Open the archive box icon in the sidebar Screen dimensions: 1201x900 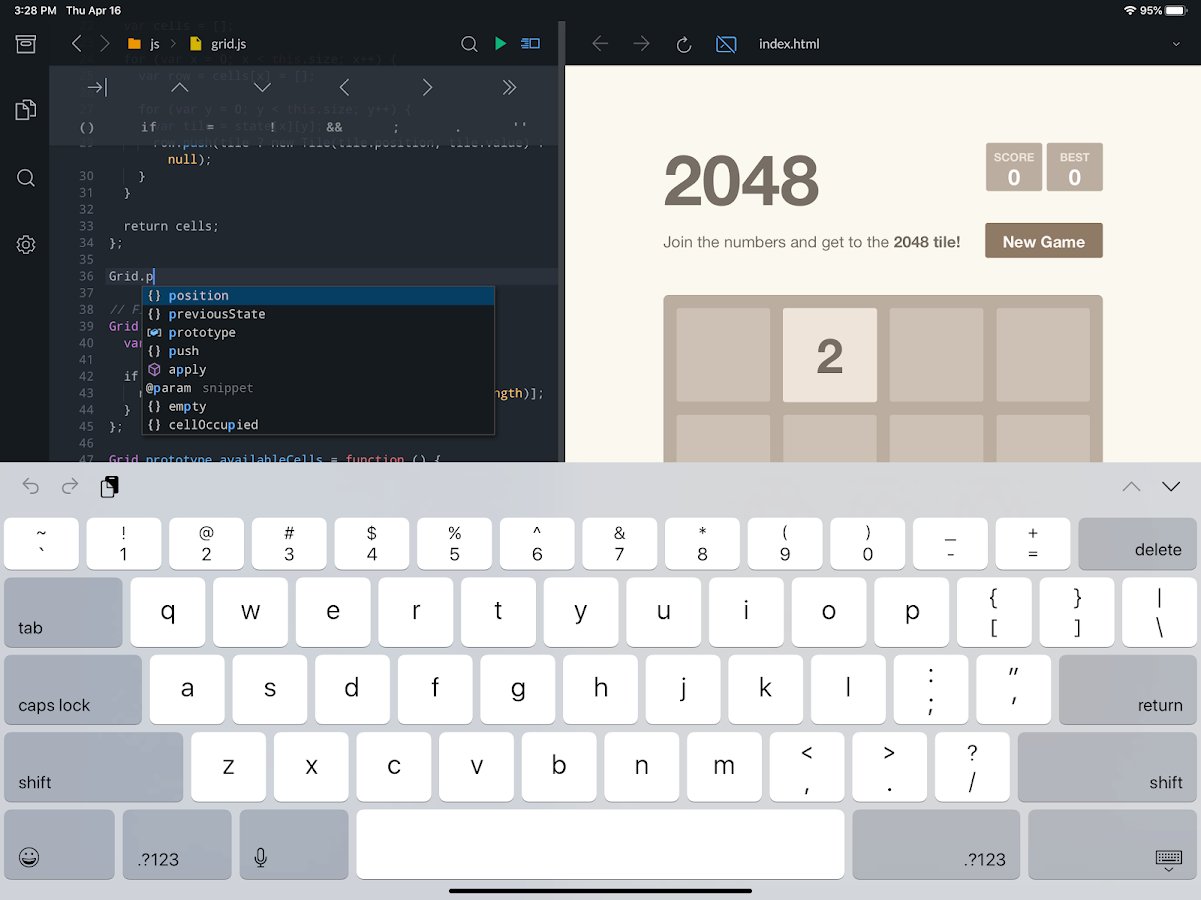[x=26, y=44]
